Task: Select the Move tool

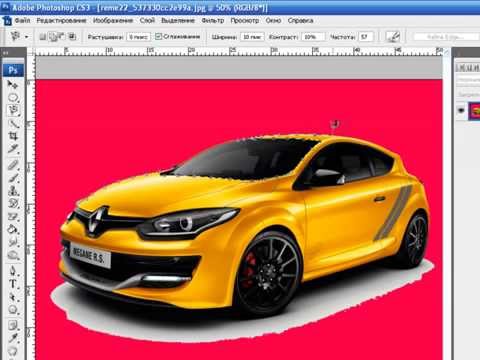Action: pyautogui.click(x=13, y=85)
